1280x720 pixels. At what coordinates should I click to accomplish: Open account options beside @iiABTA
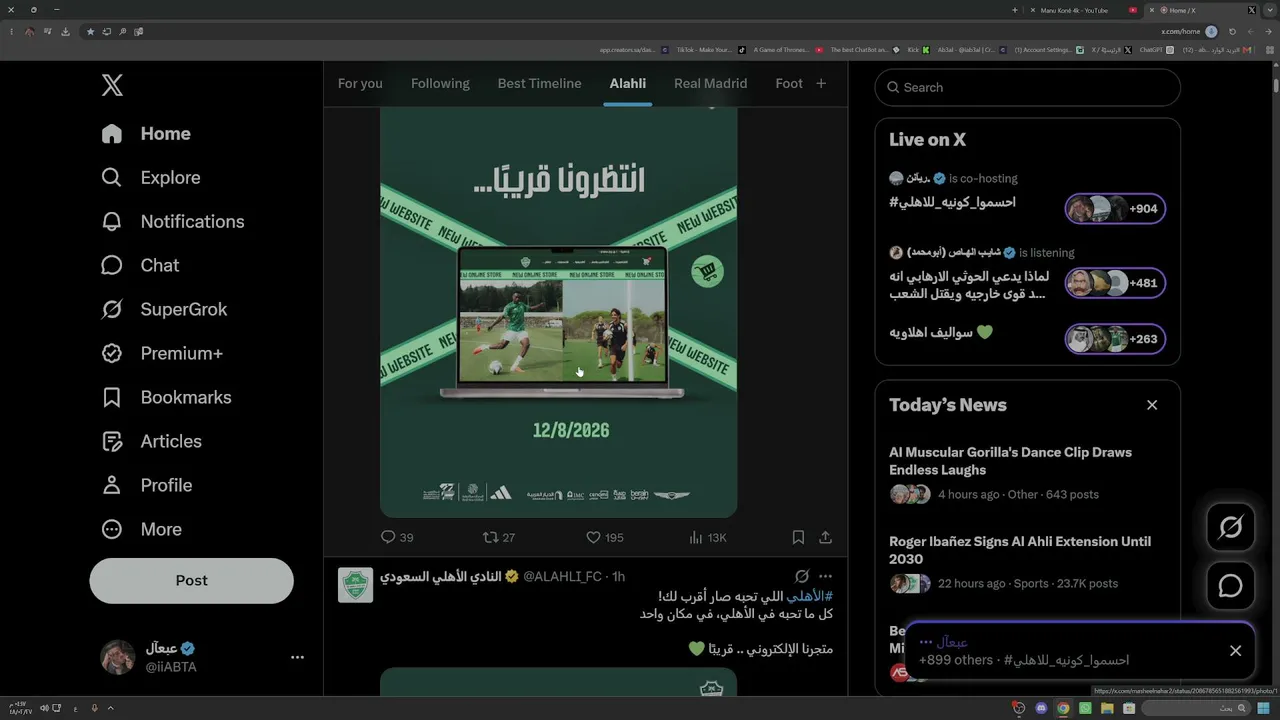click(x=297, y=657)
